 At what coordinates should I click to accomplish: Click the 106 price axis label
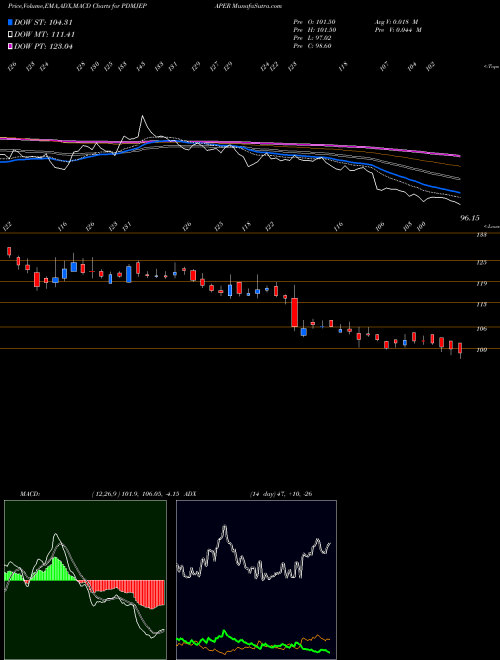point(481,329)
